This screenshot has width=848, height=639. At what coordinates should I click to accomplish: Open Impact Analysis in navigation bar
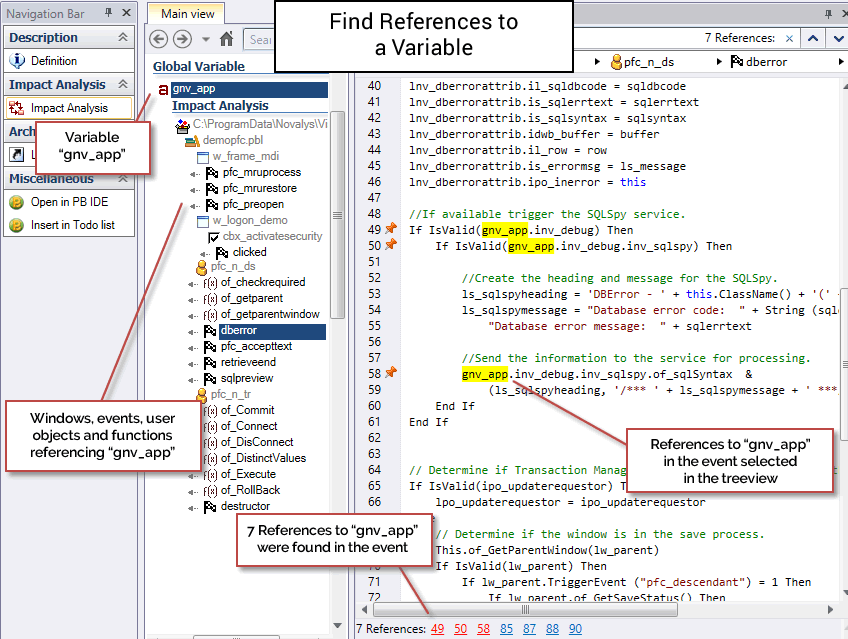coord(68,108)
